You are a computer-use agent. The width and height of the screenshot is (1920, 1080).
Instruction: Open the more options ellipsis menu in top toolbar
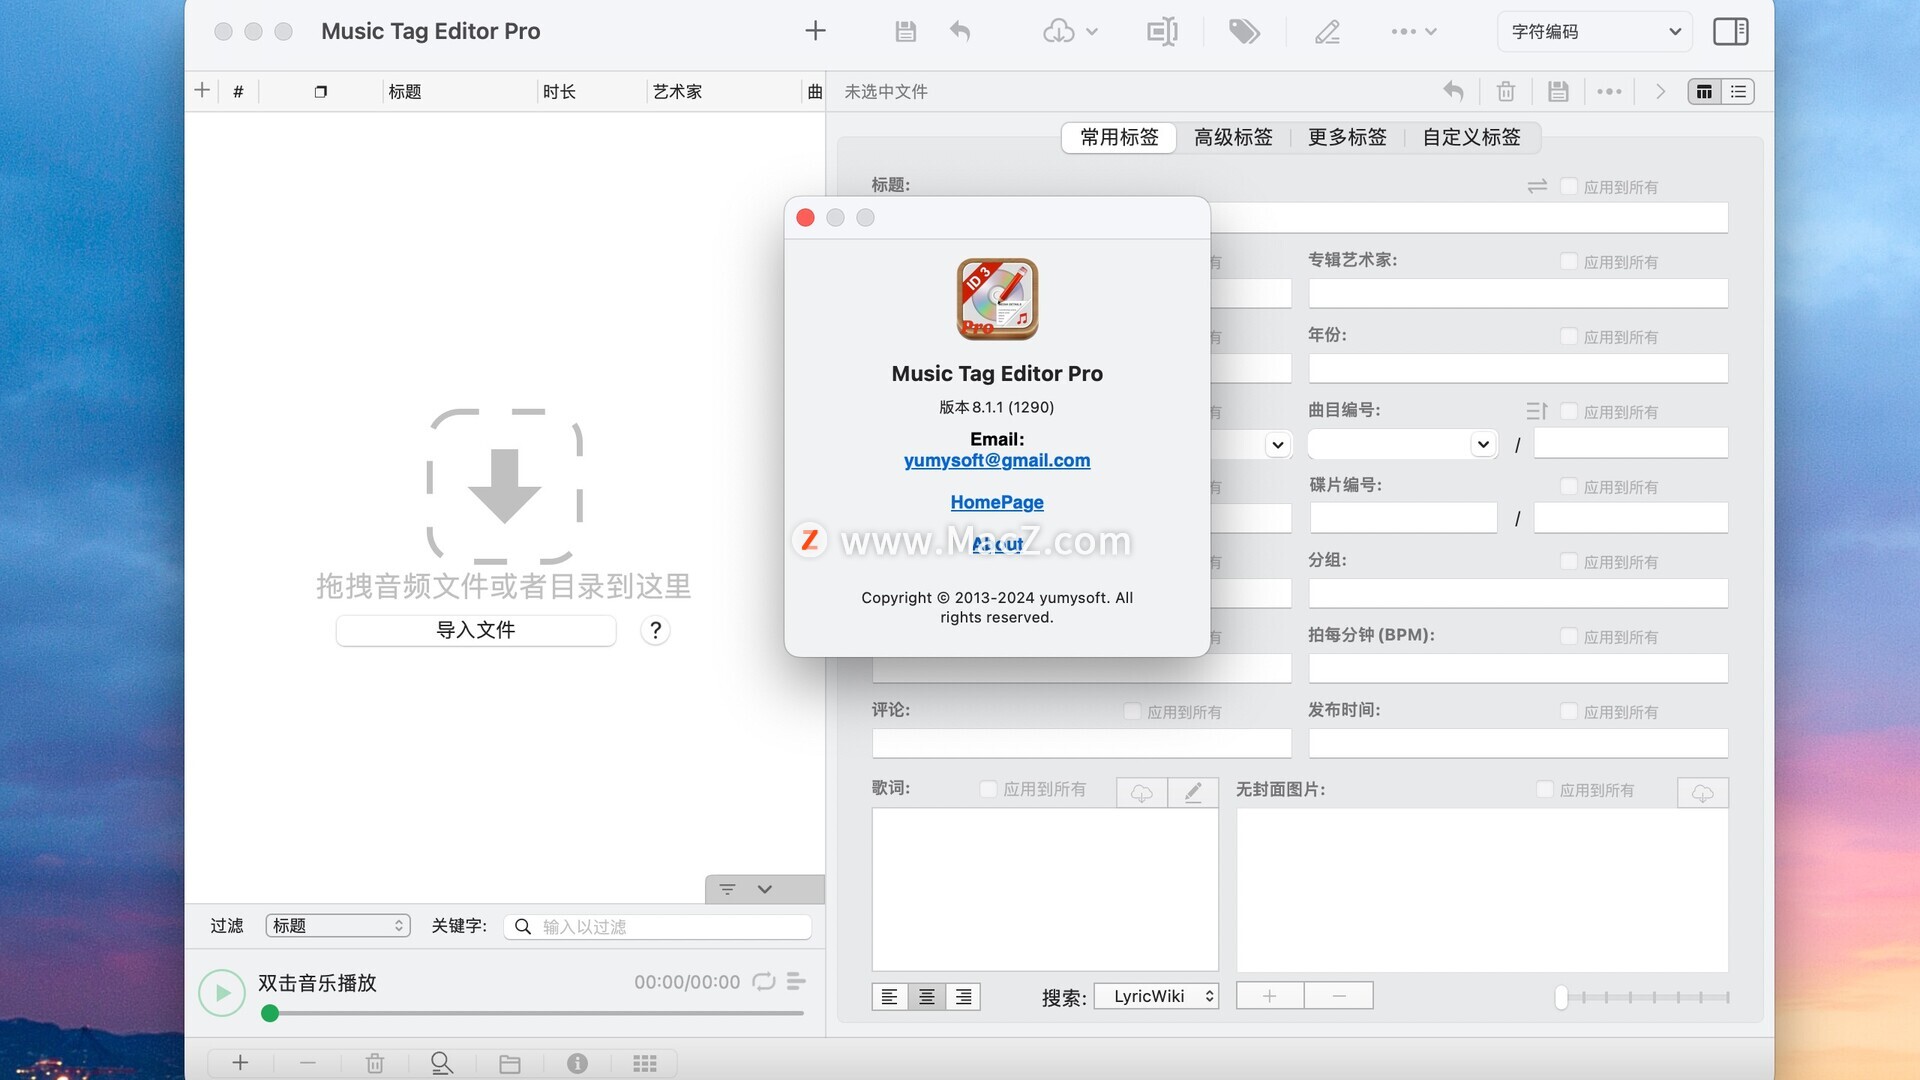pos(1413,31)
